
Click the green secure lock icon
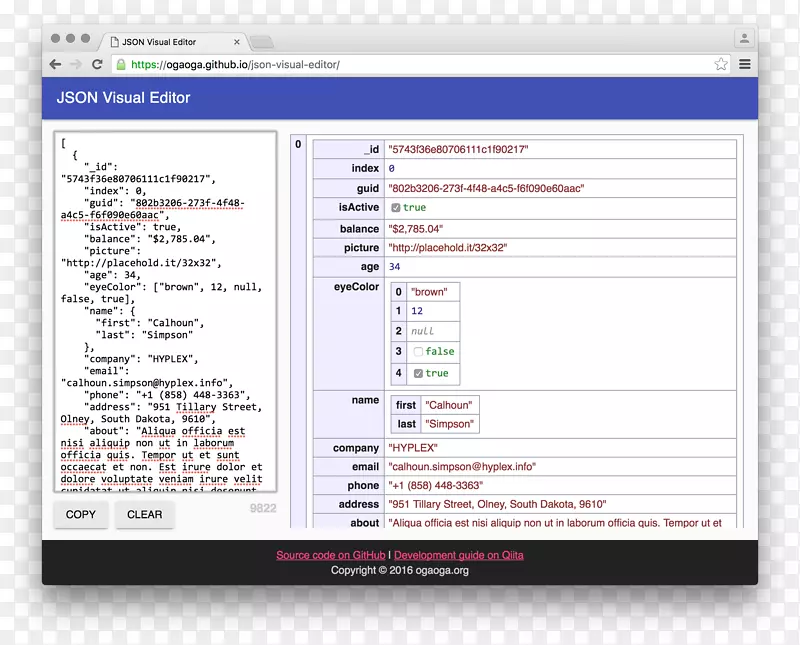click(121, 64)
